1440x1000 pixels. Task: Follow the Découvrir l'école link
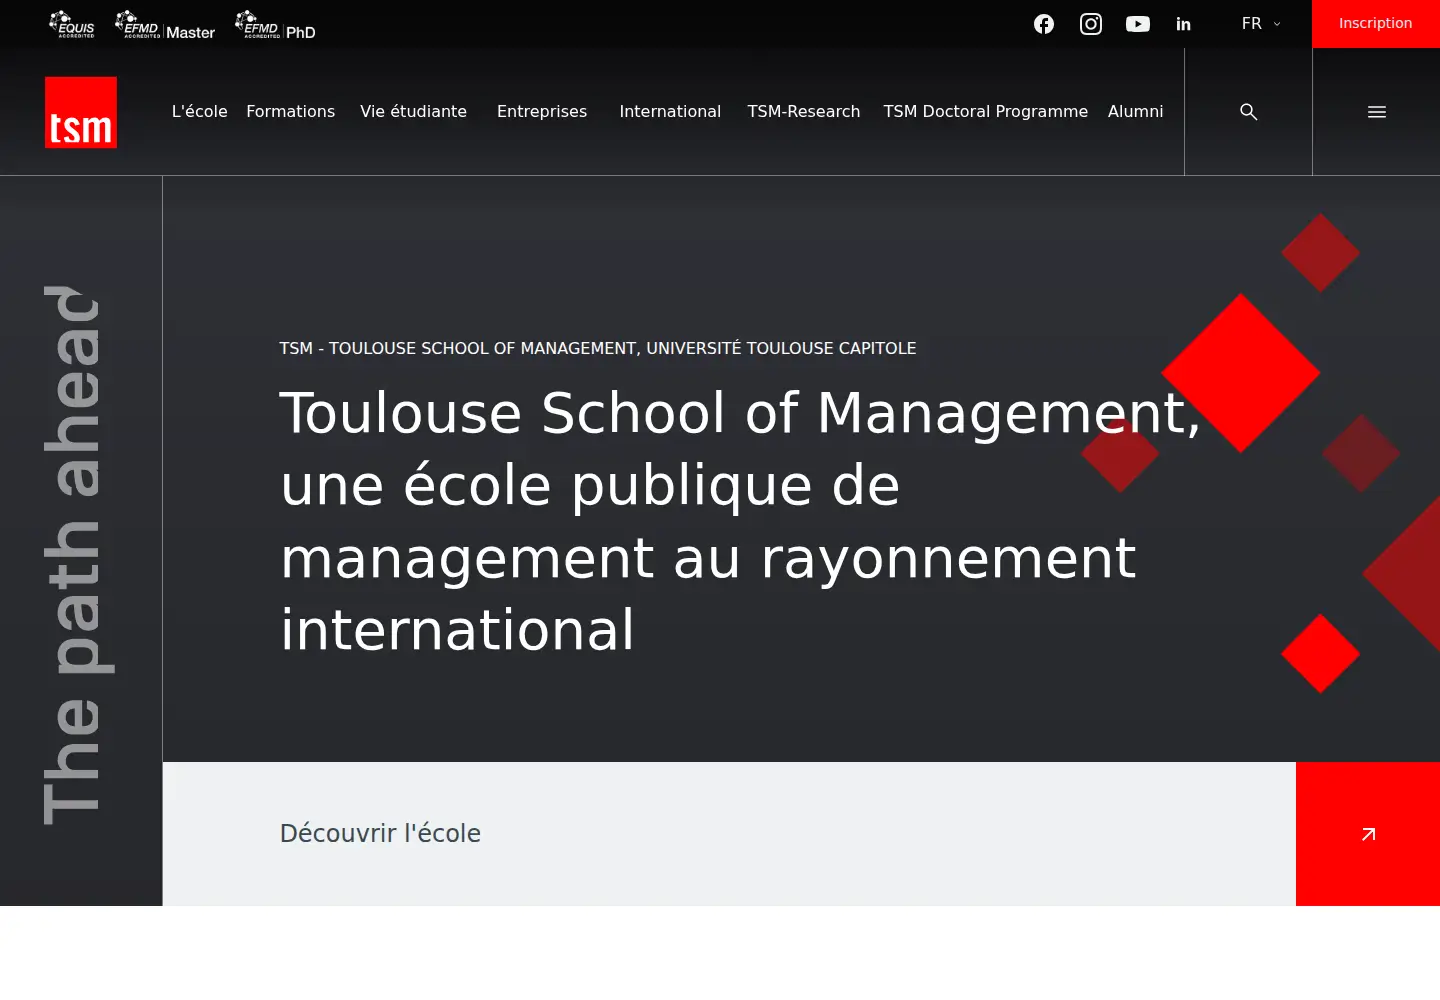click(380, 833)
